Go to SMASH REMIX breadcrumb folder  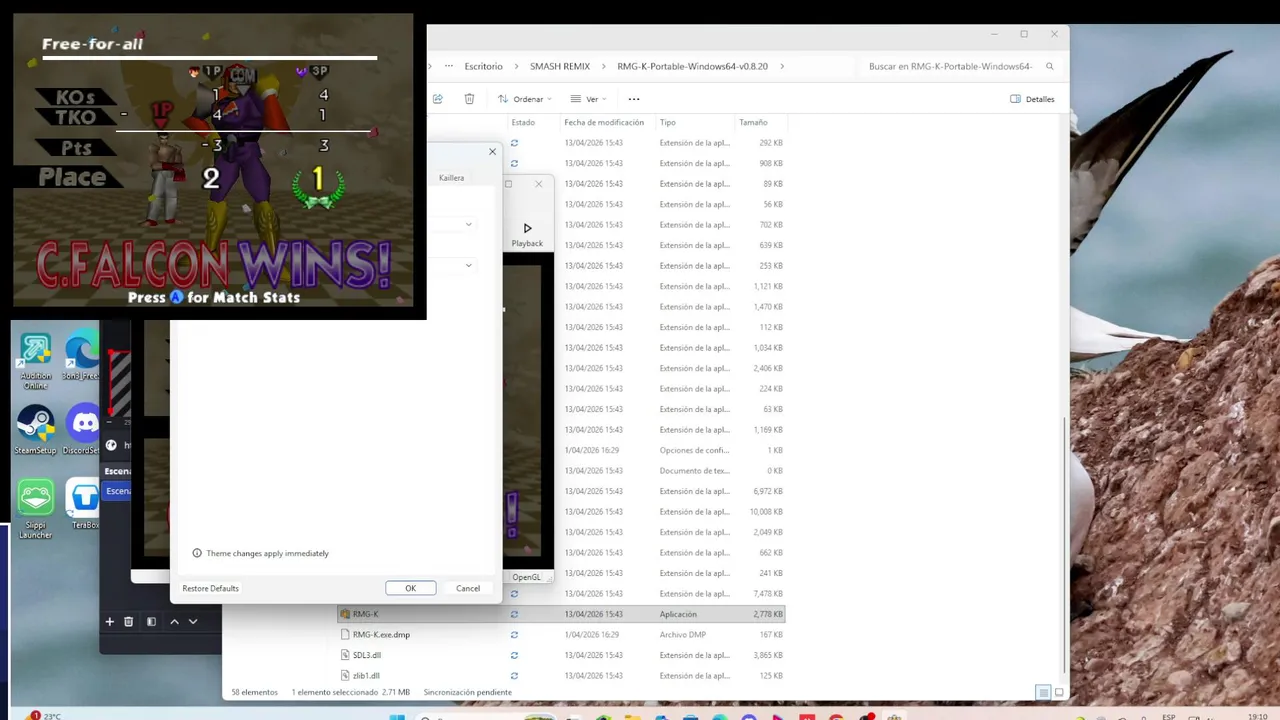click(x=560, y=66)
